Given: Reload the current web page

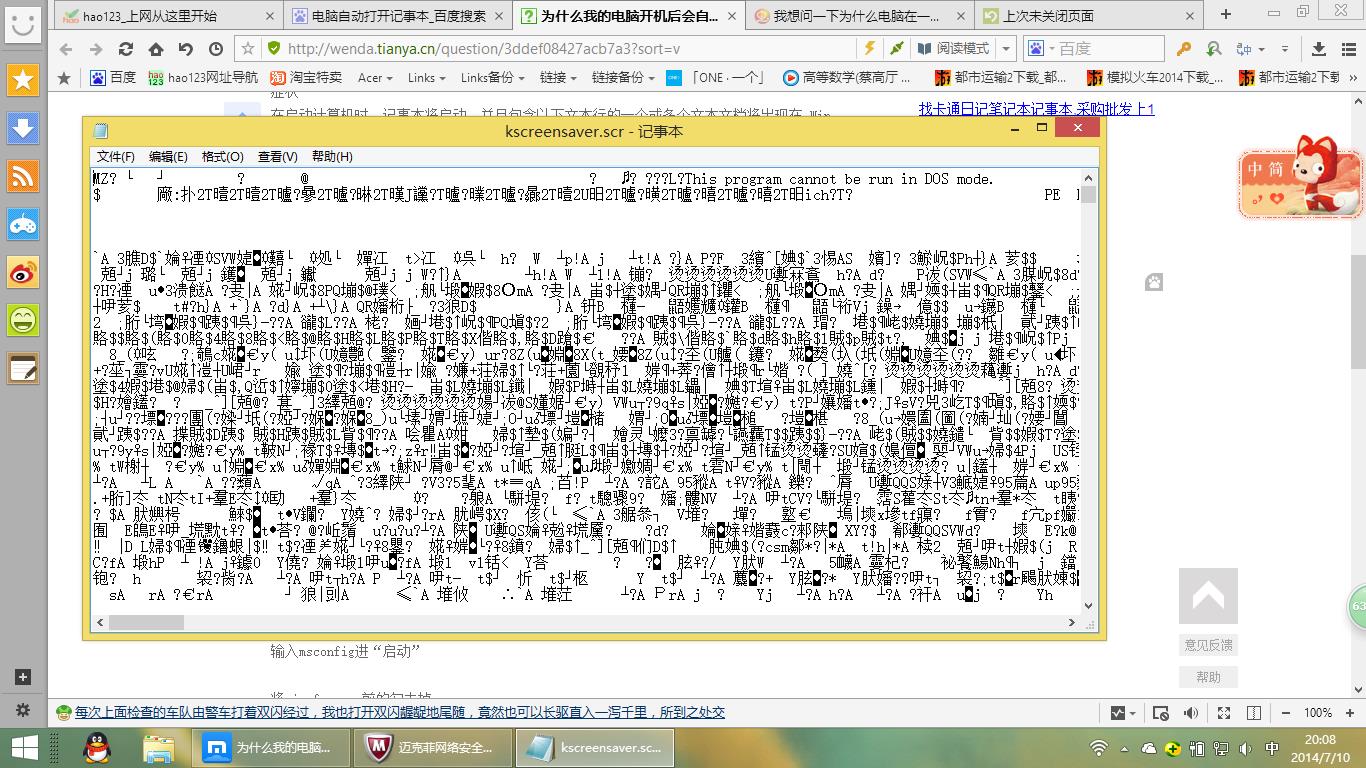Looking at the screenshot, I should click(126, 48).
